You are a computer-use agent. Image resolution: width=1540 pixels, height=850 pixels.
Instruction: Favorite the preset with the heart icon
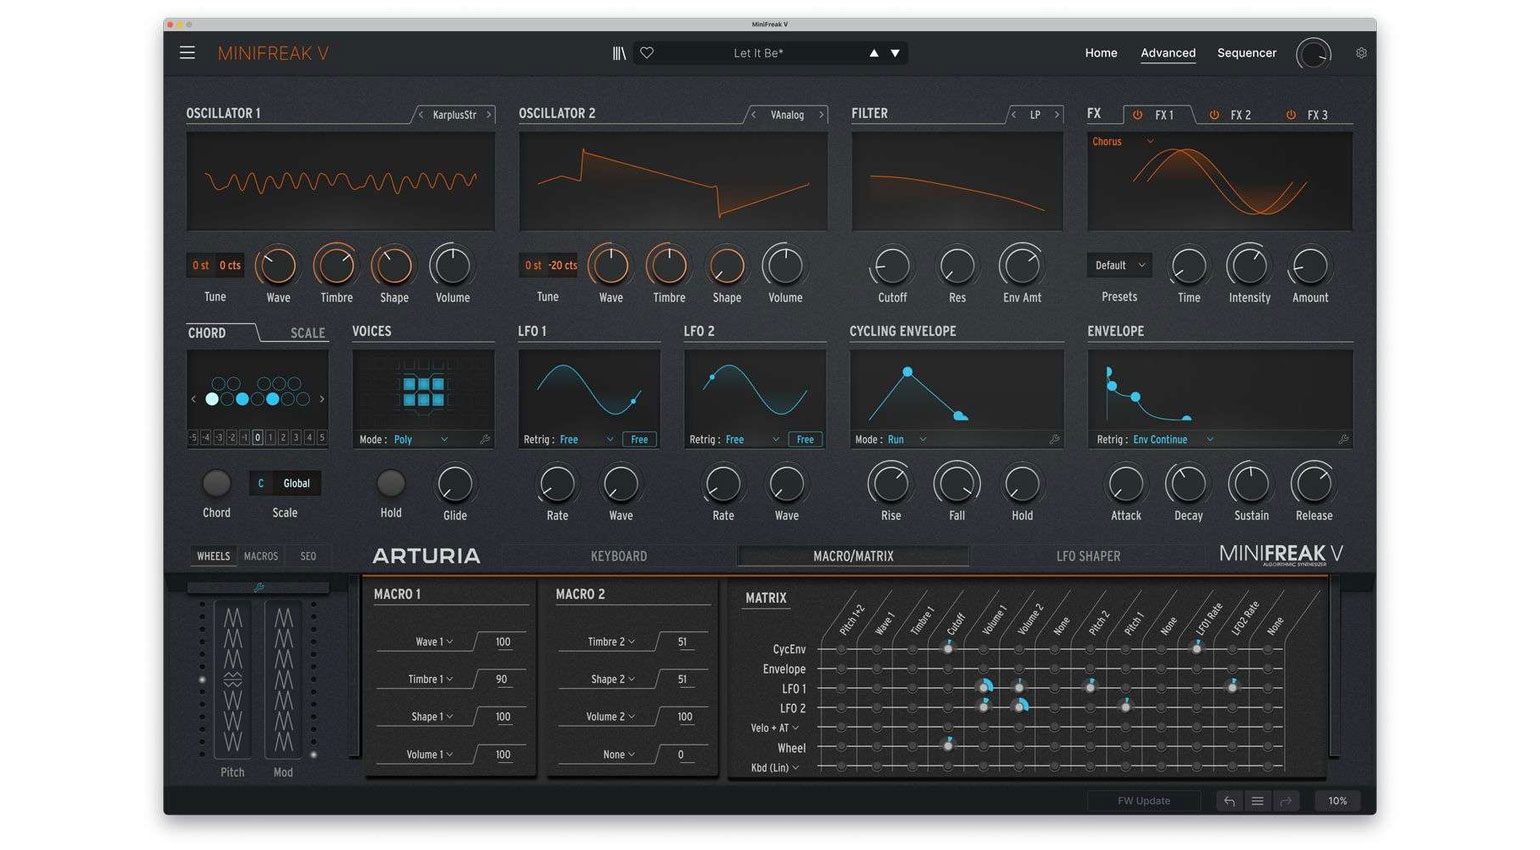(x=647, y=53)
